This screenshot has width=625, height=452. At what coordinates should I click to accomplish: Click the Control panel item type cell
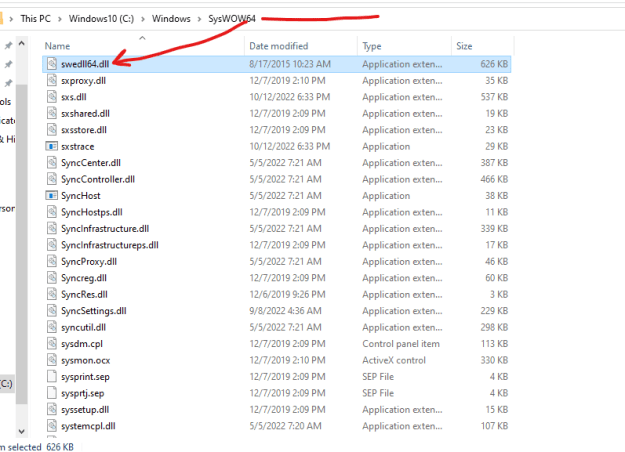click(x=401, y=344)
